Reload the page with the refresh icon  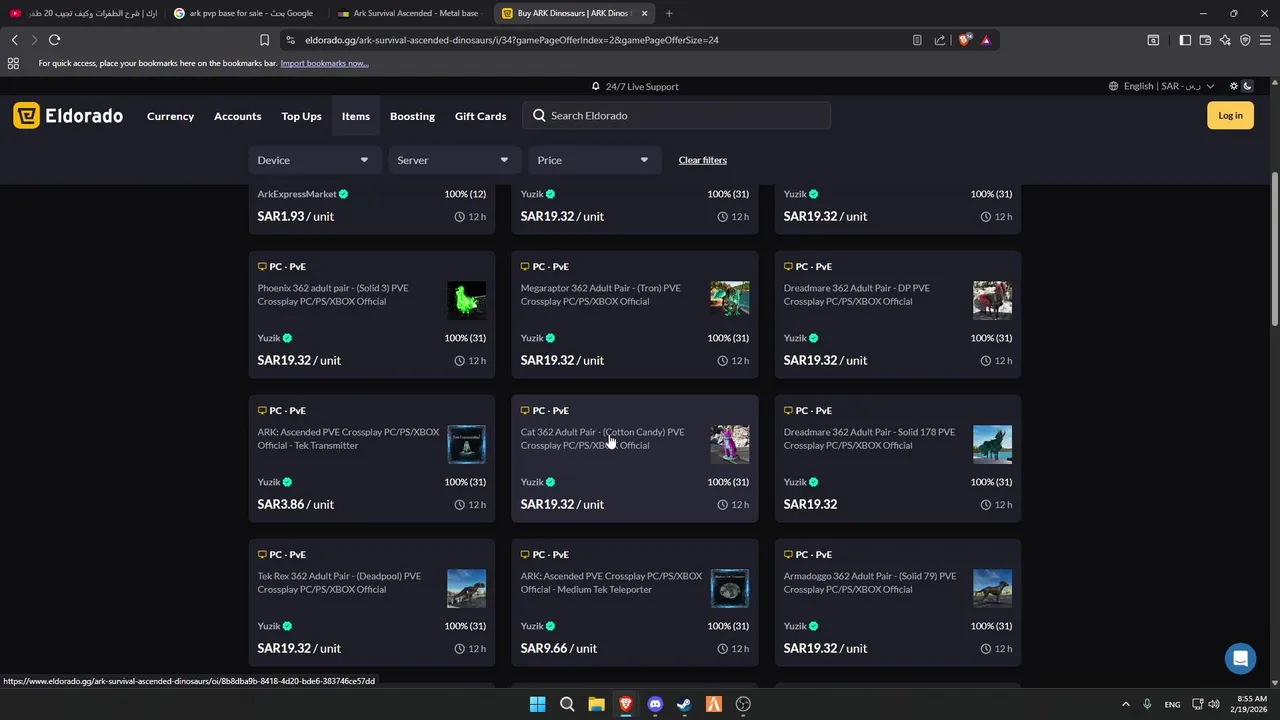(x=54, y=40)
